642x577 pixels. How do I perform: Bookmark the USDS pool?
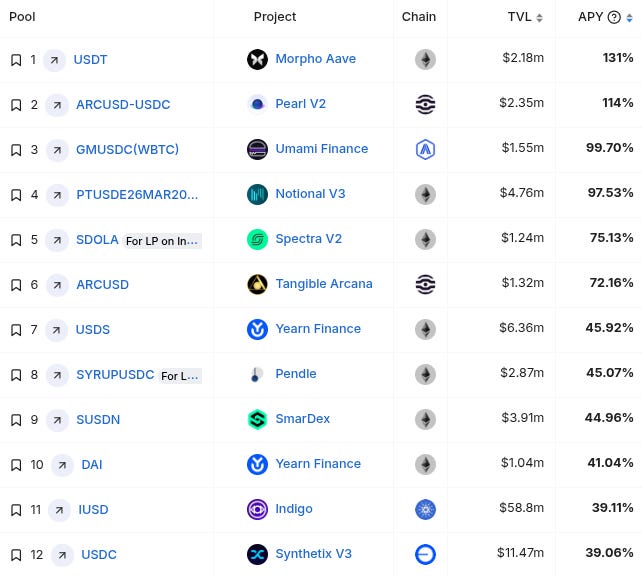[16, 330]
